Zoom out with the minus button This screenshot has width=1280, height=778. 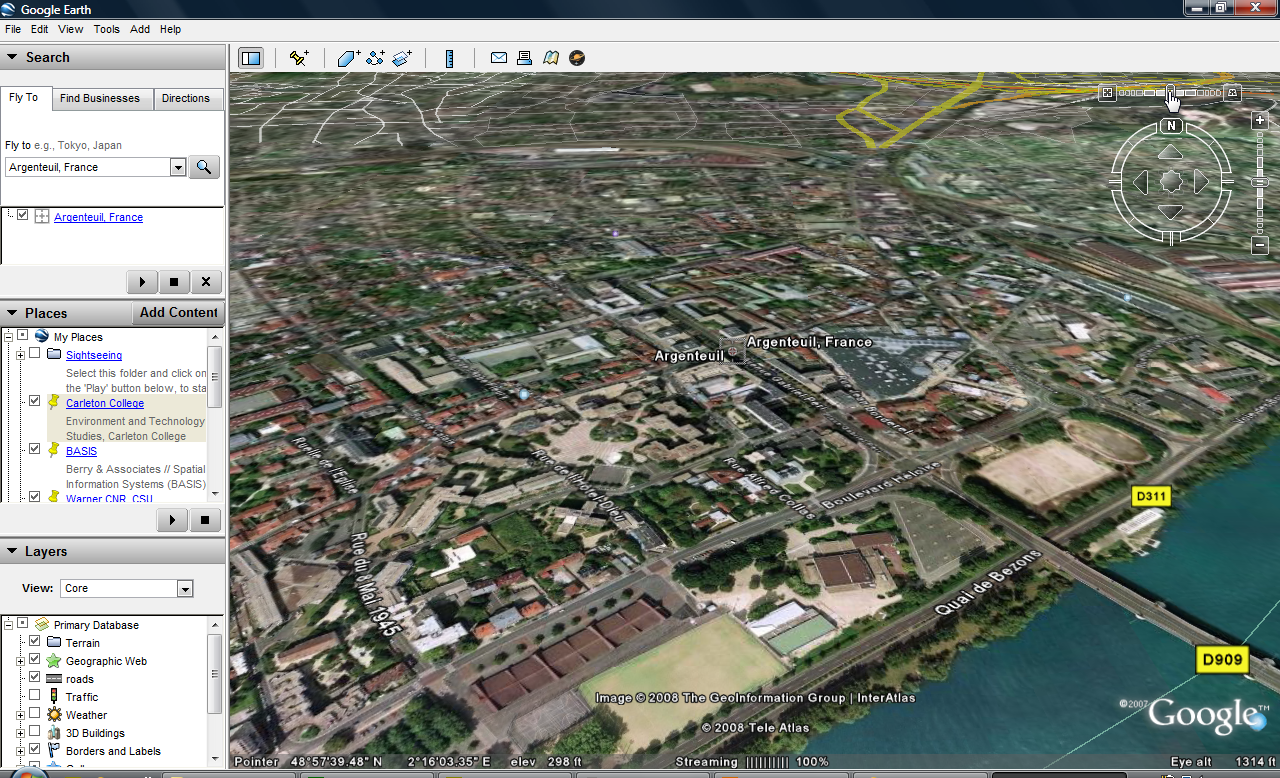pos(1260,245)
